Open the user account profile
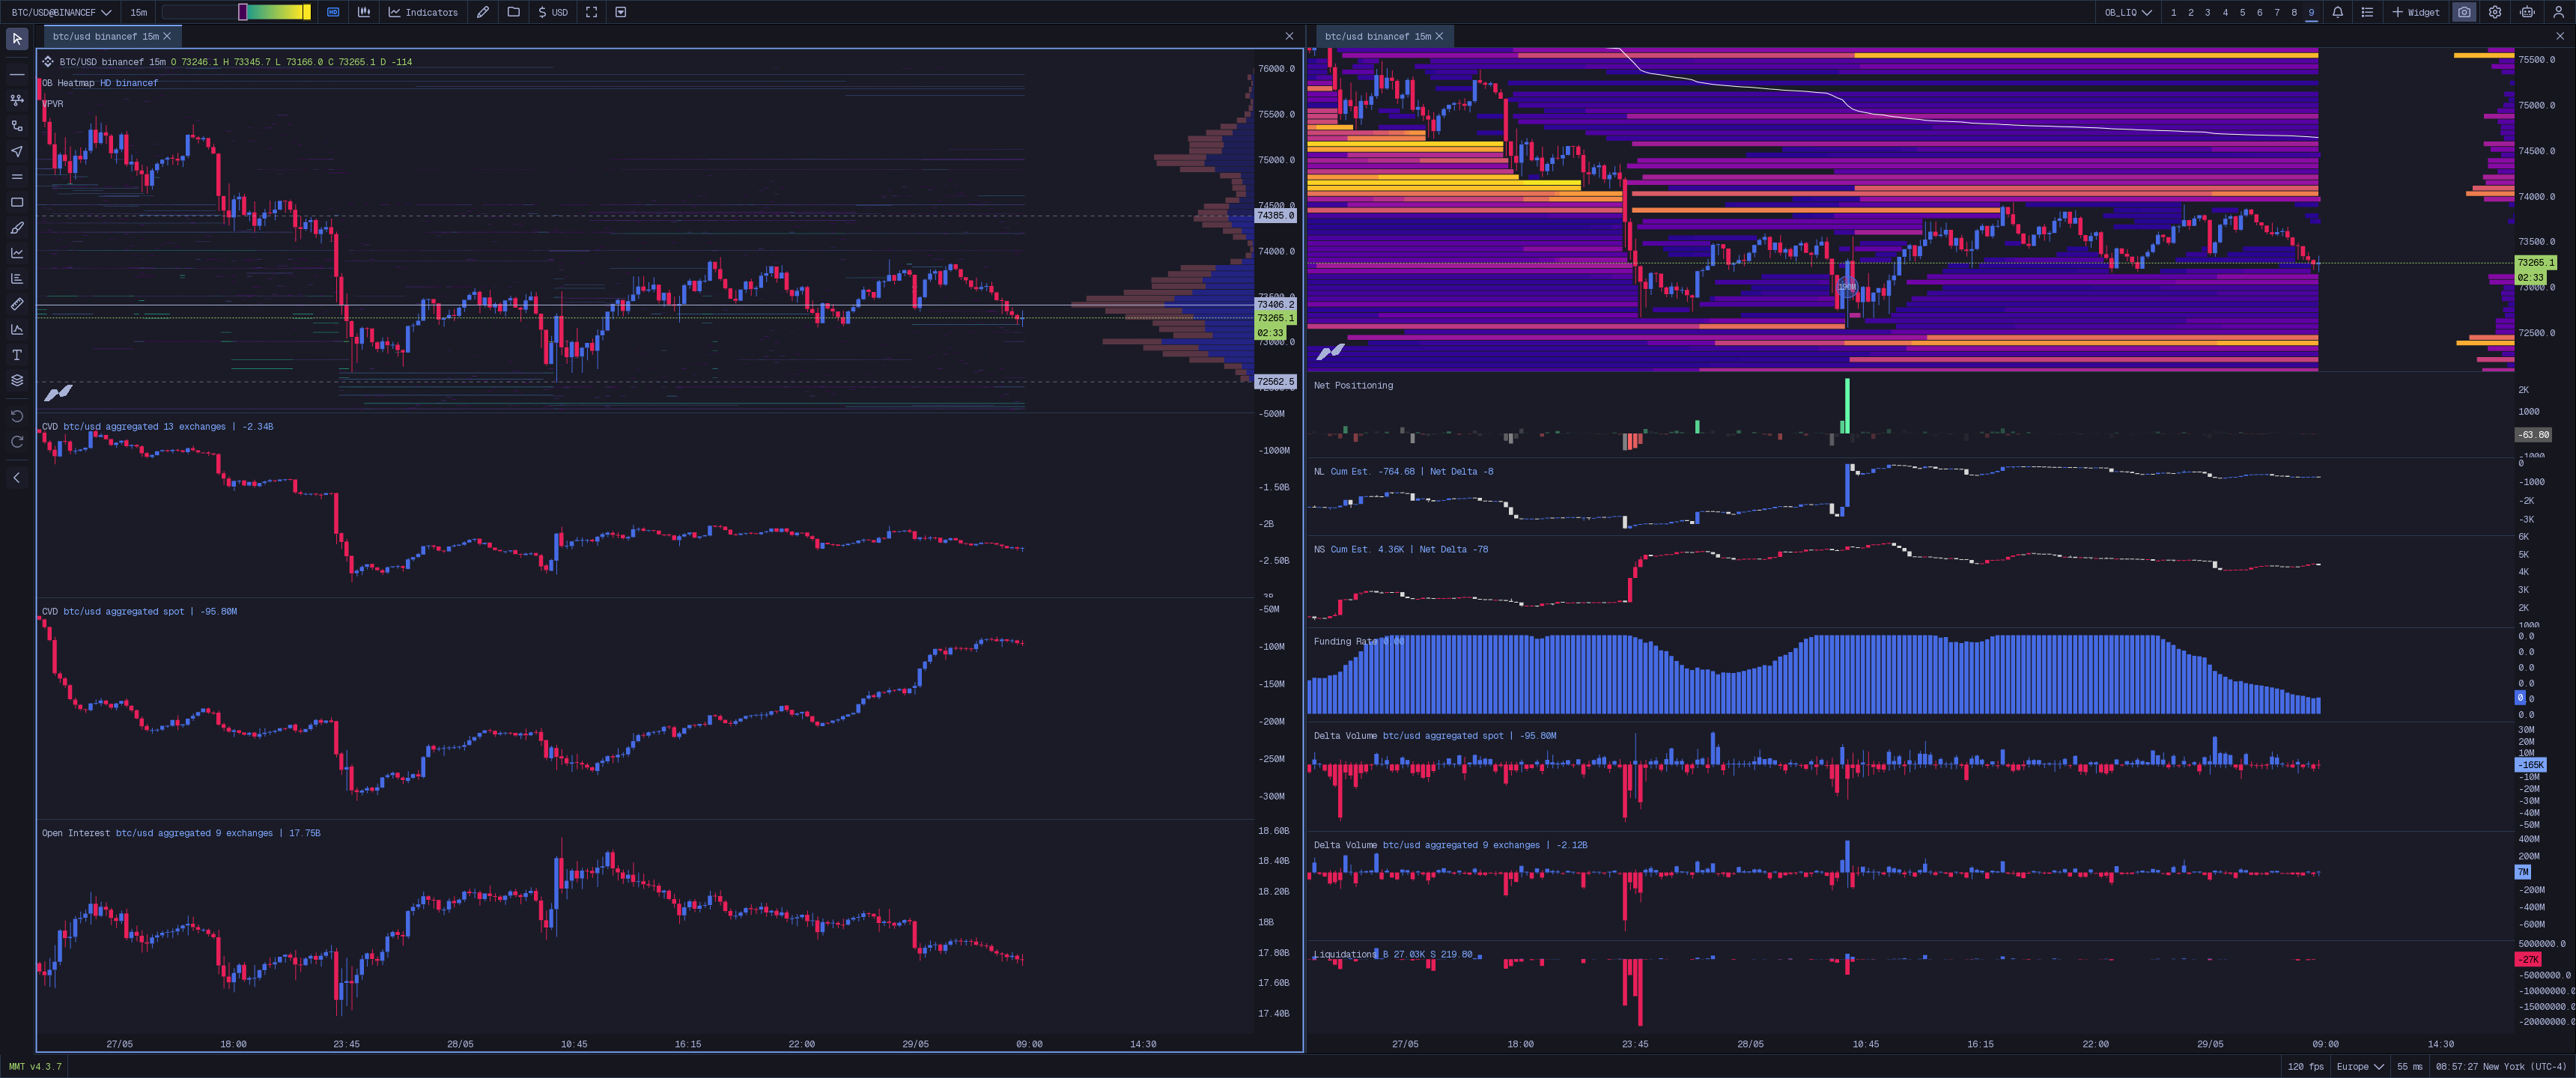Image resolution: width=2576 pixels, height=1078 pixels. point(2559,12)
